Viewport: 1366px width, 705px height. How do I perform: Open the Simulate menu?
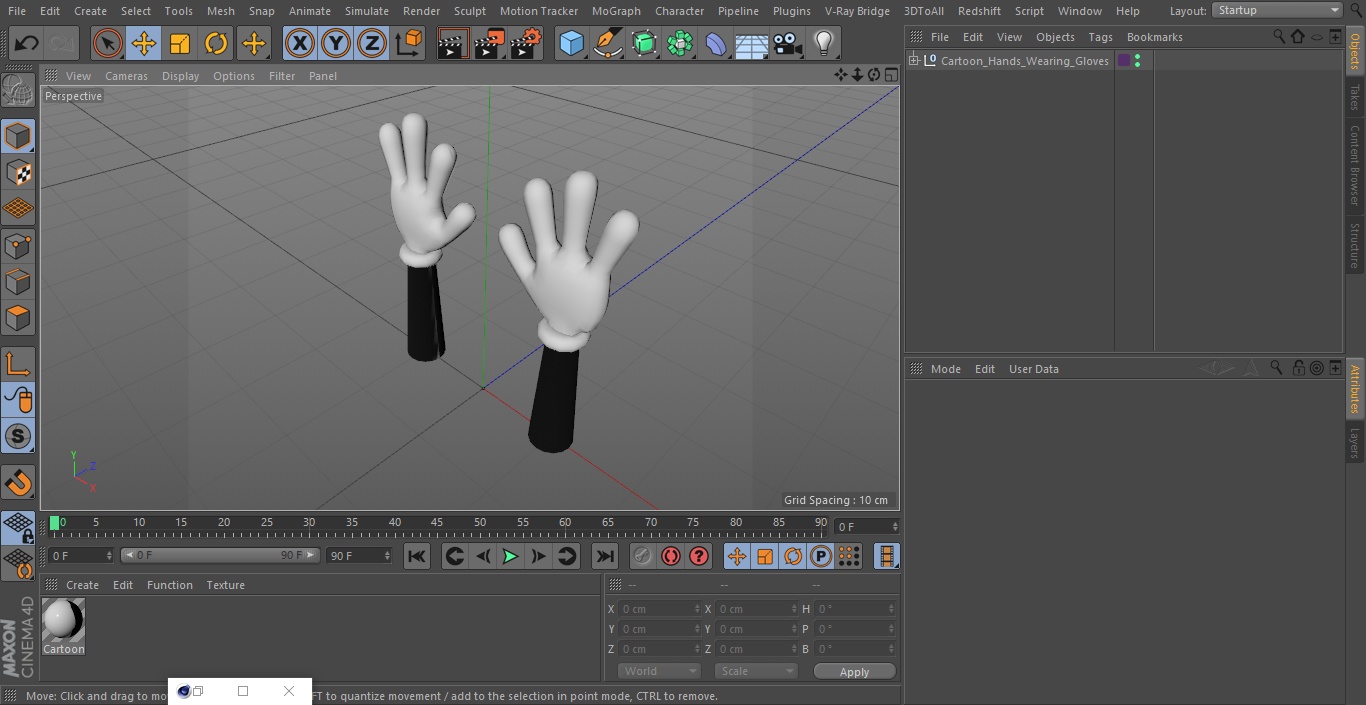367,11
